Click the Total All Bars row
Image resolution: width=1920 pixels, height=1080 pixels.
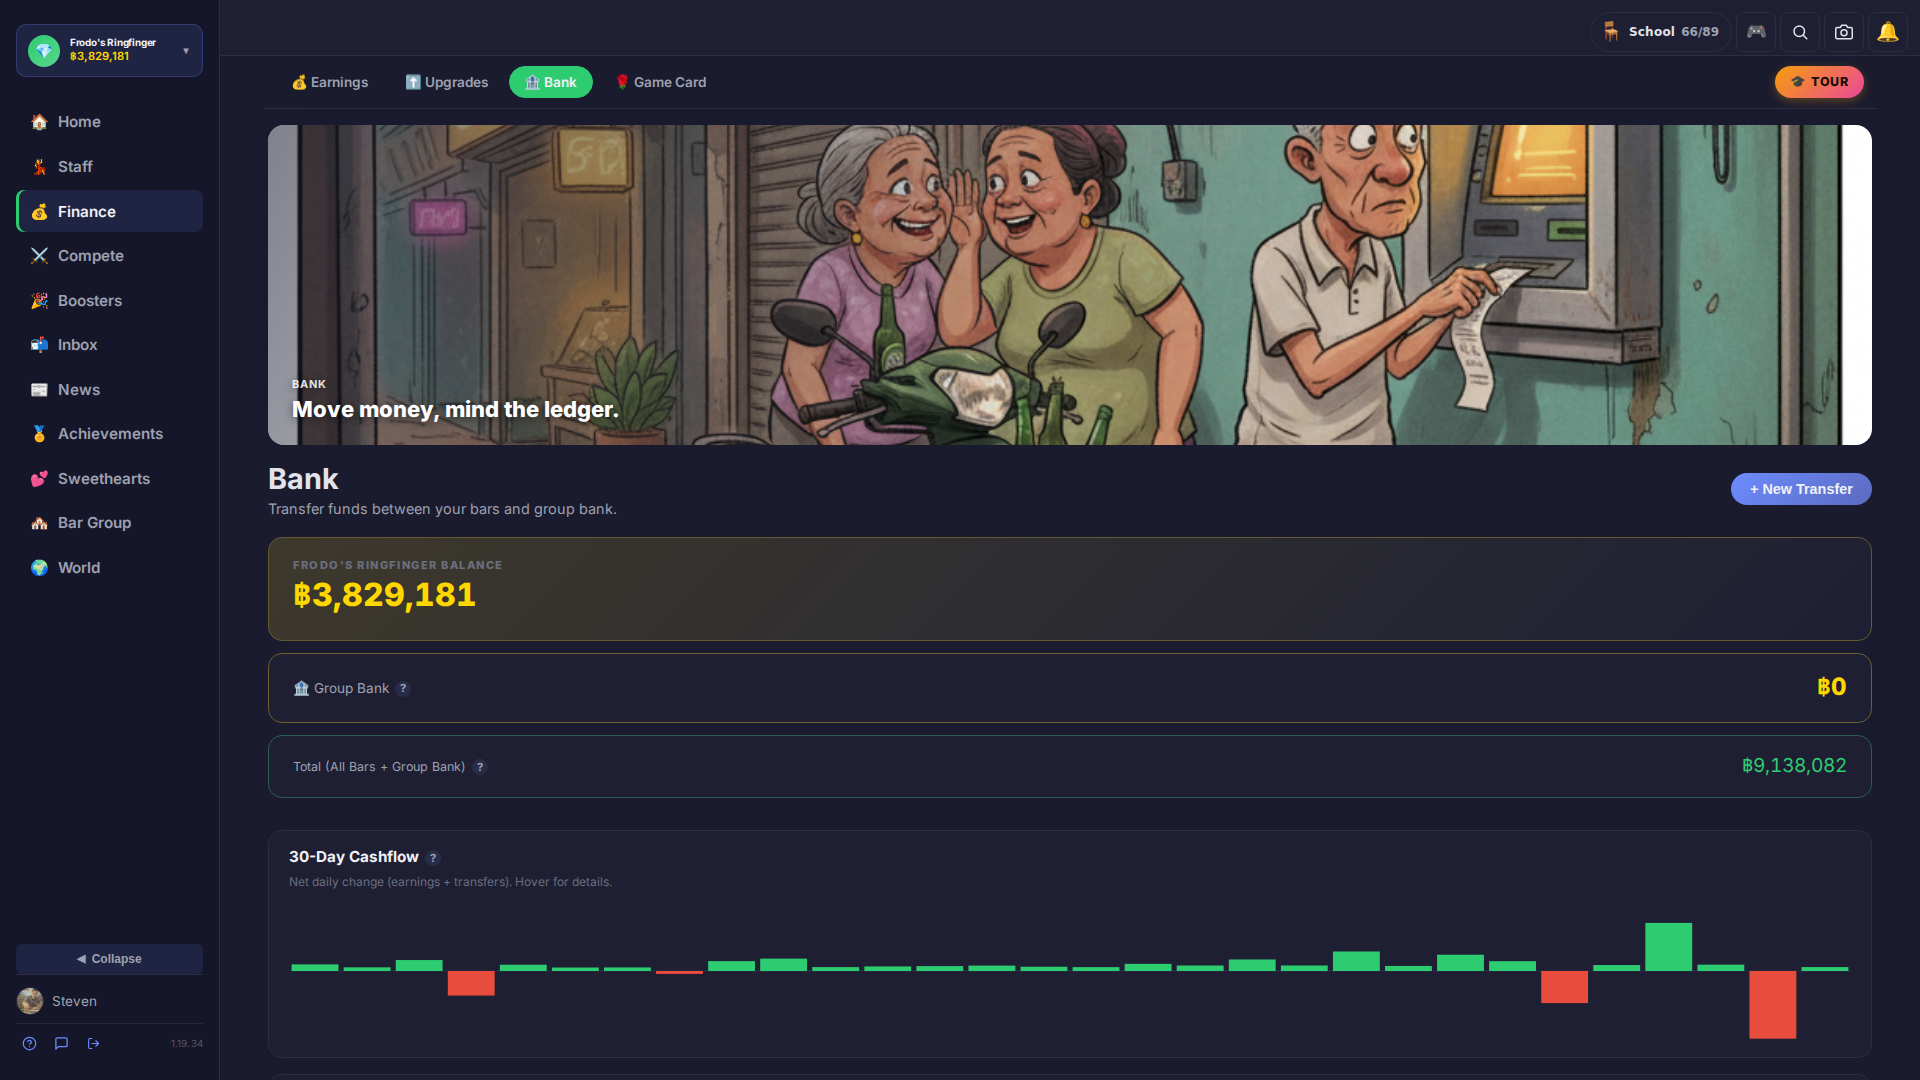tap(1070, 767)
